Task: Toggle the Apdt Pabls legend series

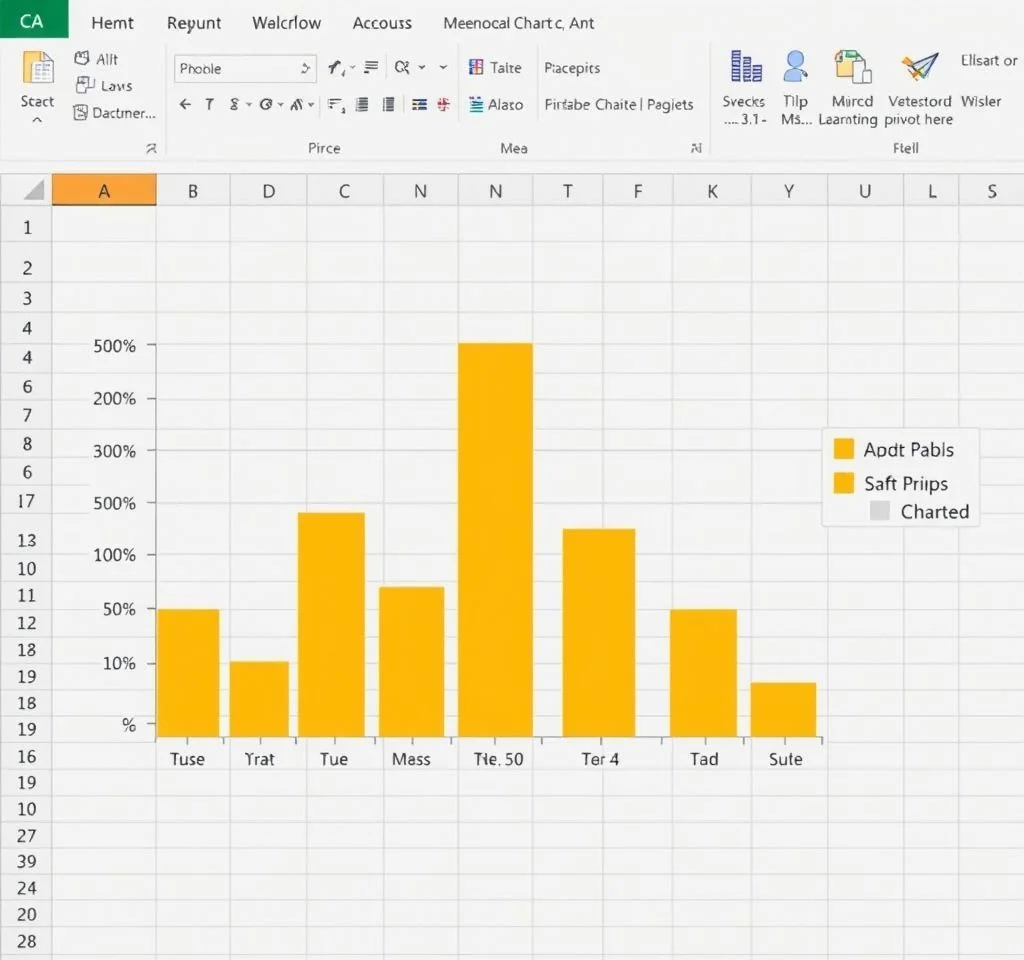Action: click(844, 449)
